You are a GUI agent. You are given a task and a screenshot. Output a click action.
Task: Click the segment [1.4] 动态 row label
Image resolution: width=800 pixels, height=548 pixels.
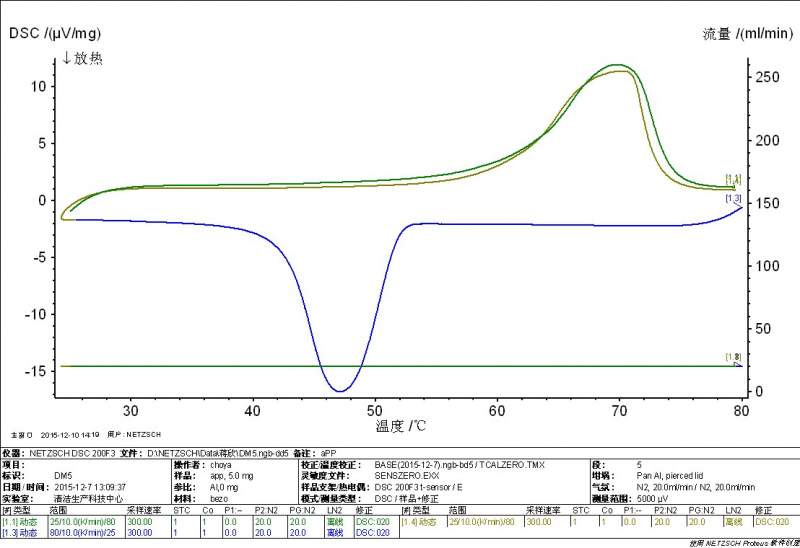click(419, 522)
